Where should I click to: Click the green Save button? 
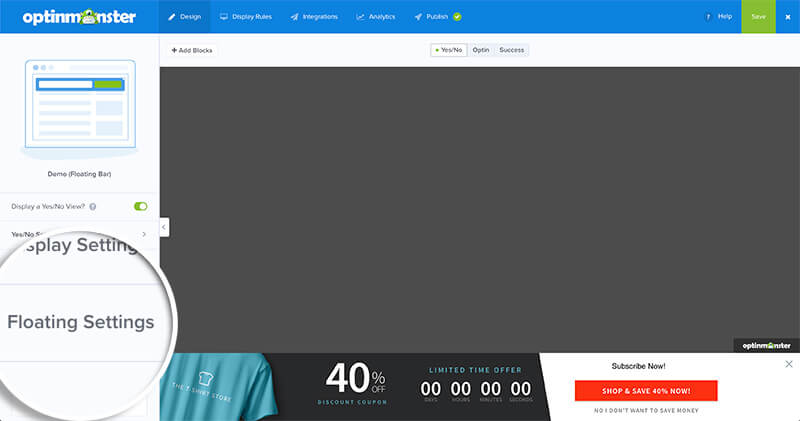coord(758,17)
